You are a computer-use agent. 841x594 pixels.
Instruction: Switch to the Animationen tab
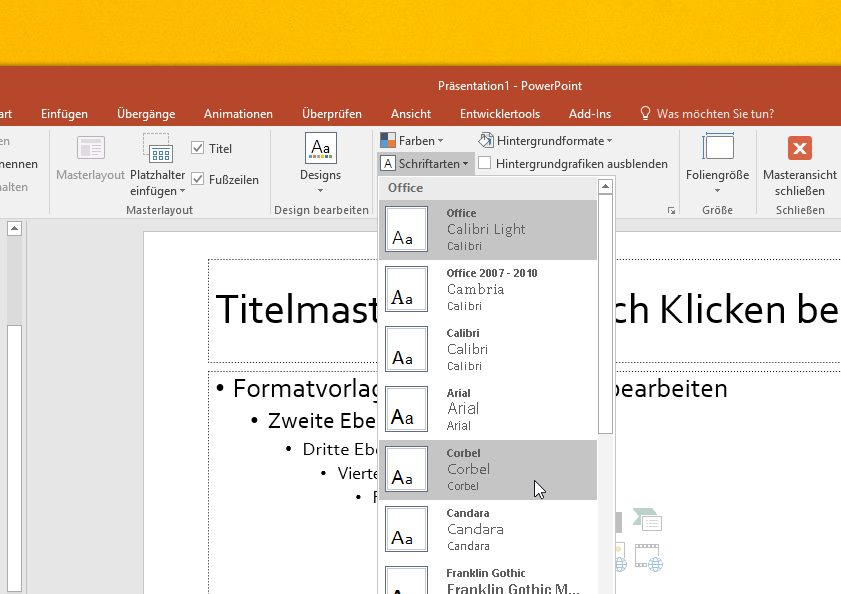(238, 114)
